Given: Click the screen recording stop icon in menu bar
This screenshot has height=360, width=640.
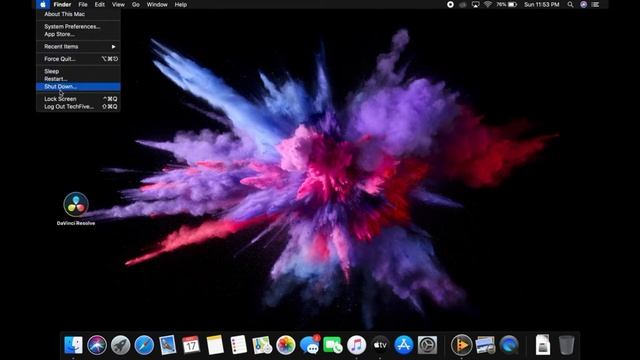Looking at the screenshot, I should point(450,4).
